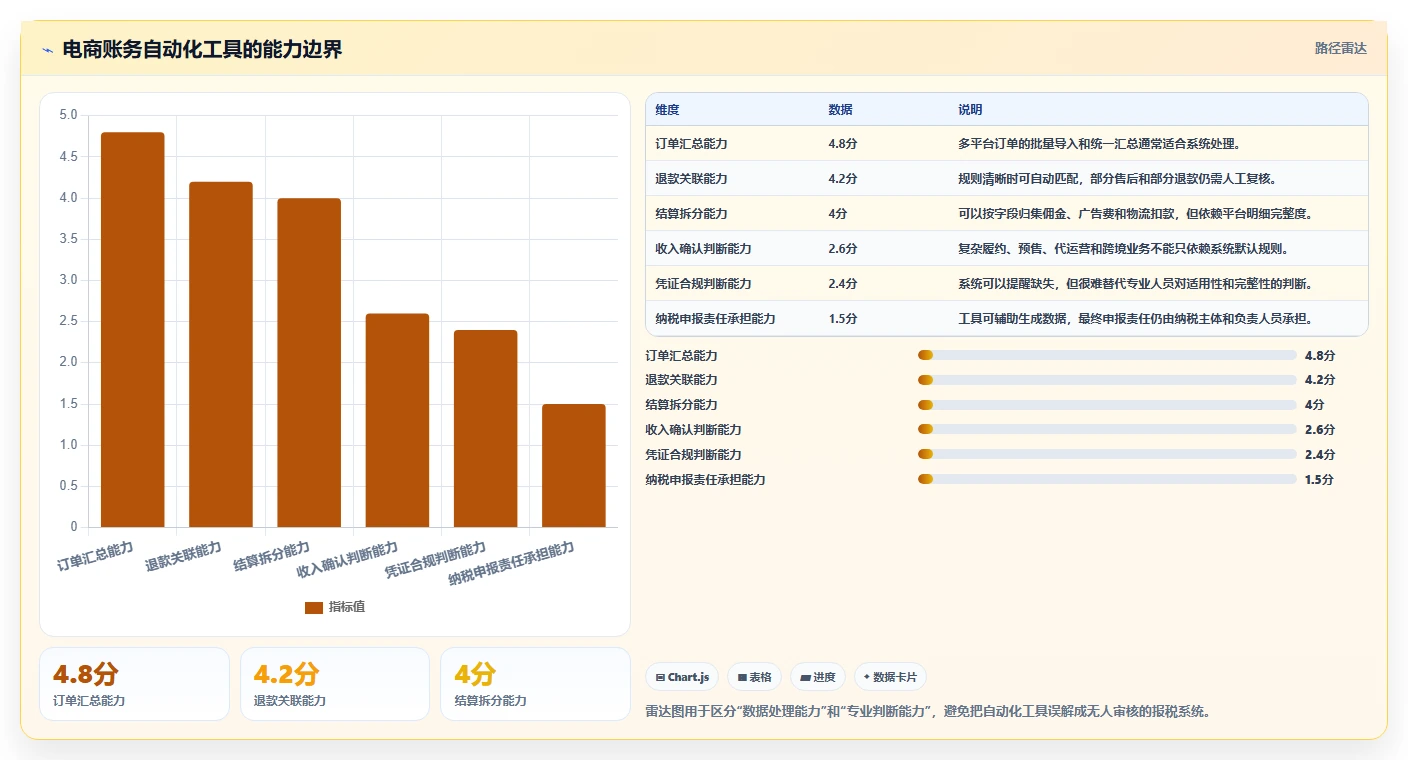This screenshot has height=760, width=1408.
Task: Click the lightning icon beside the title
Action: [x=47, y=50]
